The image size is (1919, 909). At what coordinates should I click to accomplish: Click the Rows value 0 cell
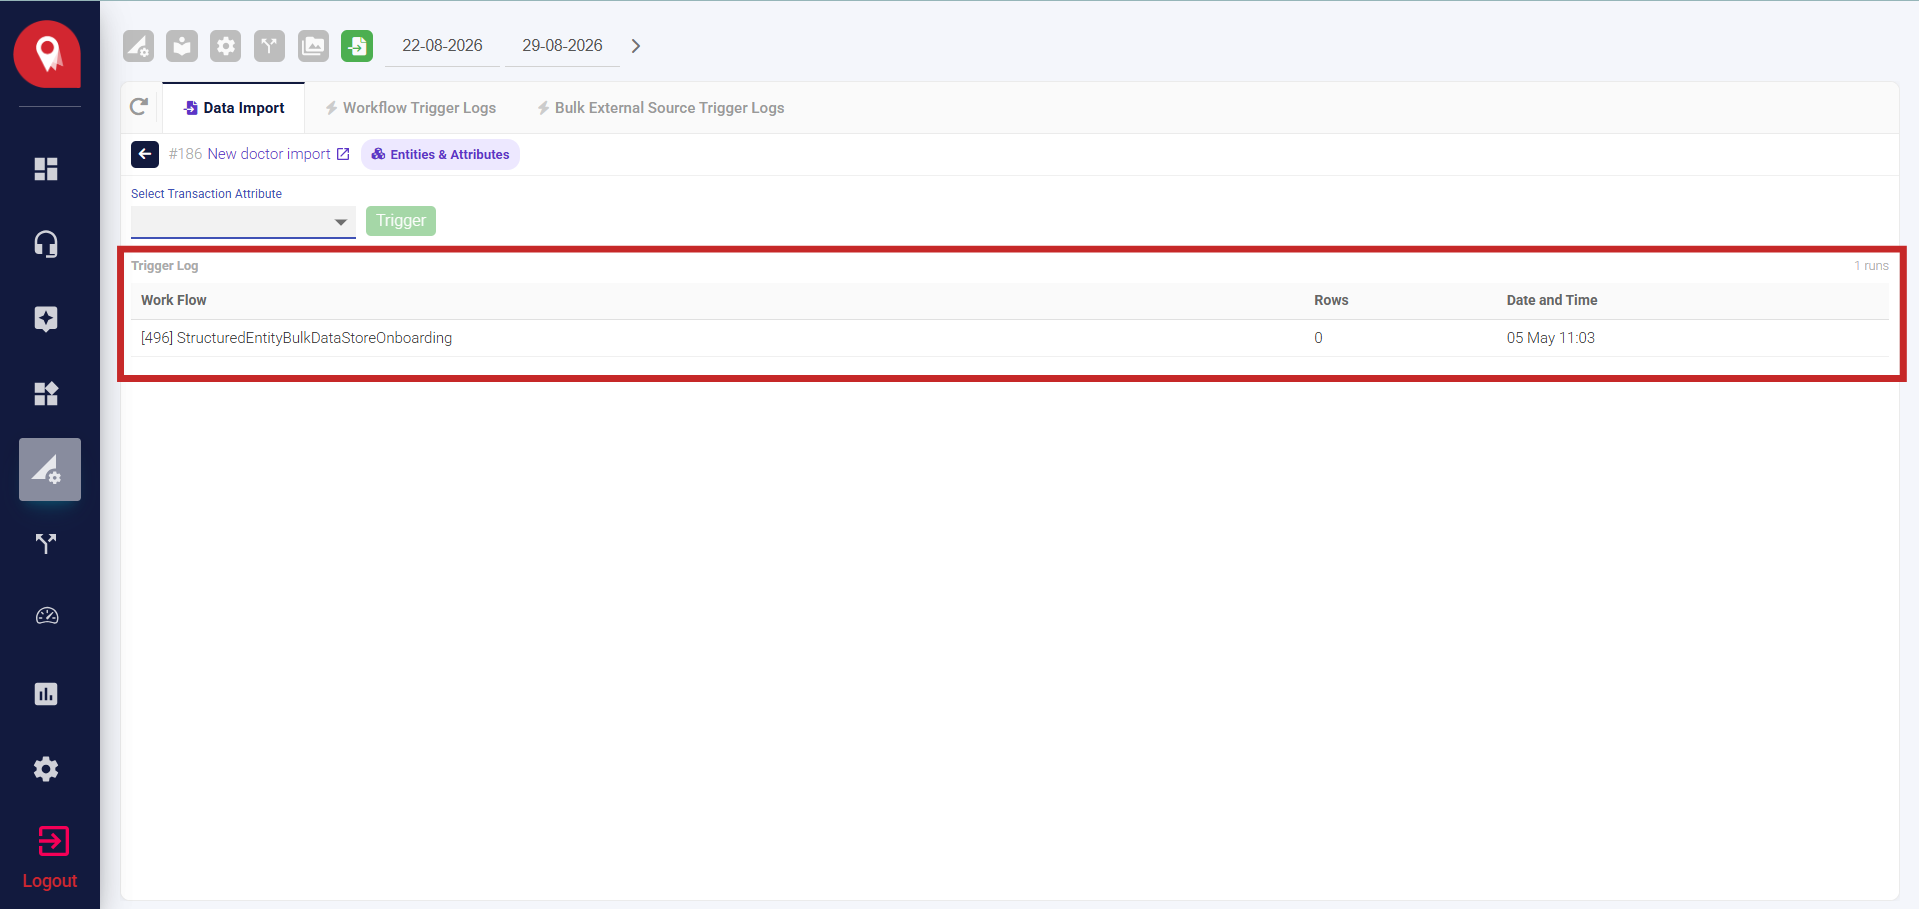pyautogui.click(x=1318, y=338)
